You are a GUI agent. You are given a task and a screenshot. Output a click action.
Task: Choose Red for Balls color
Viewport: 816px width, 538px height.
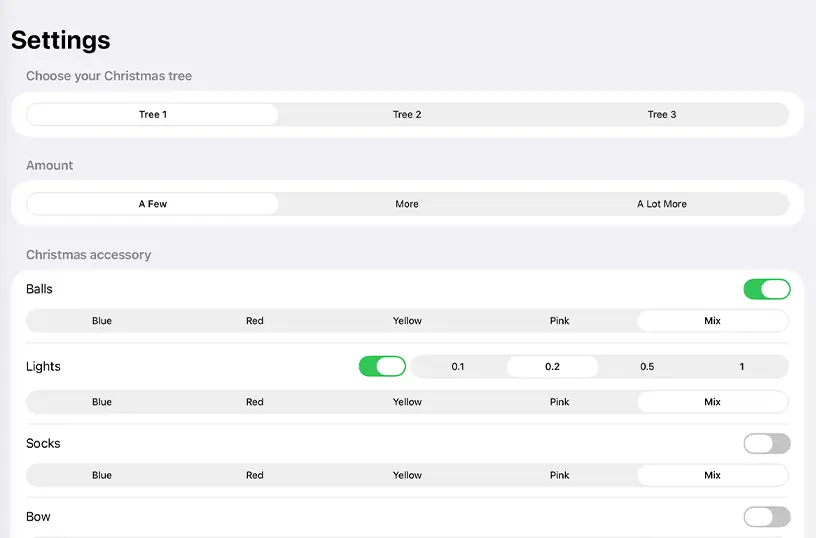click(255, 321)
